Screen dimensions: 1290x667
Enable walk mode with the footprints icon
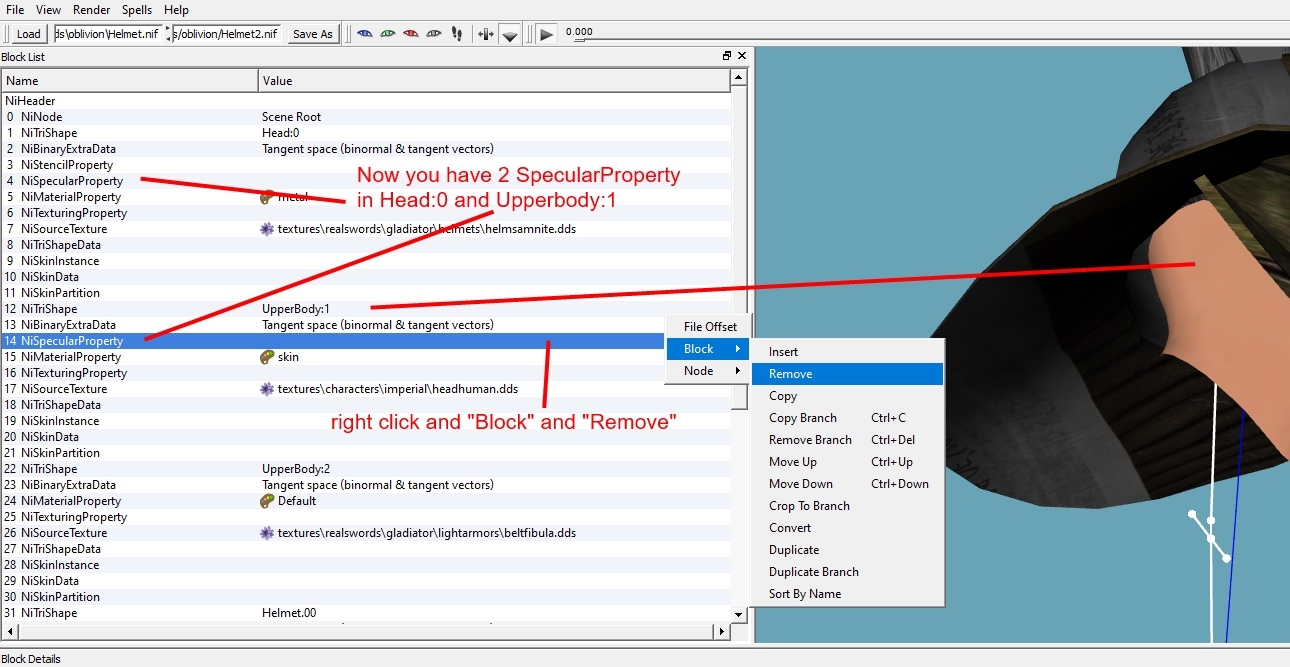(x=457, y=33)
